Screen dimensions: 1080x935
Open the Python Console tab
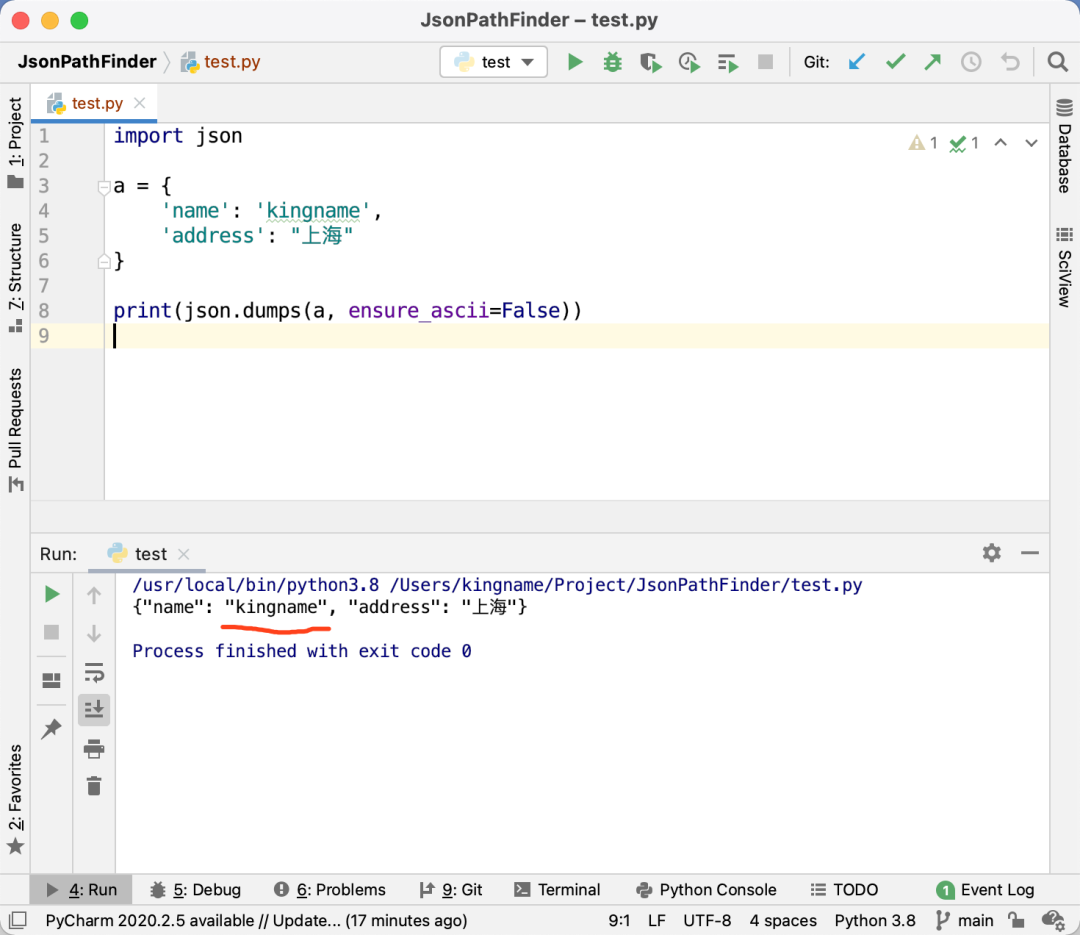click(706, 890)
